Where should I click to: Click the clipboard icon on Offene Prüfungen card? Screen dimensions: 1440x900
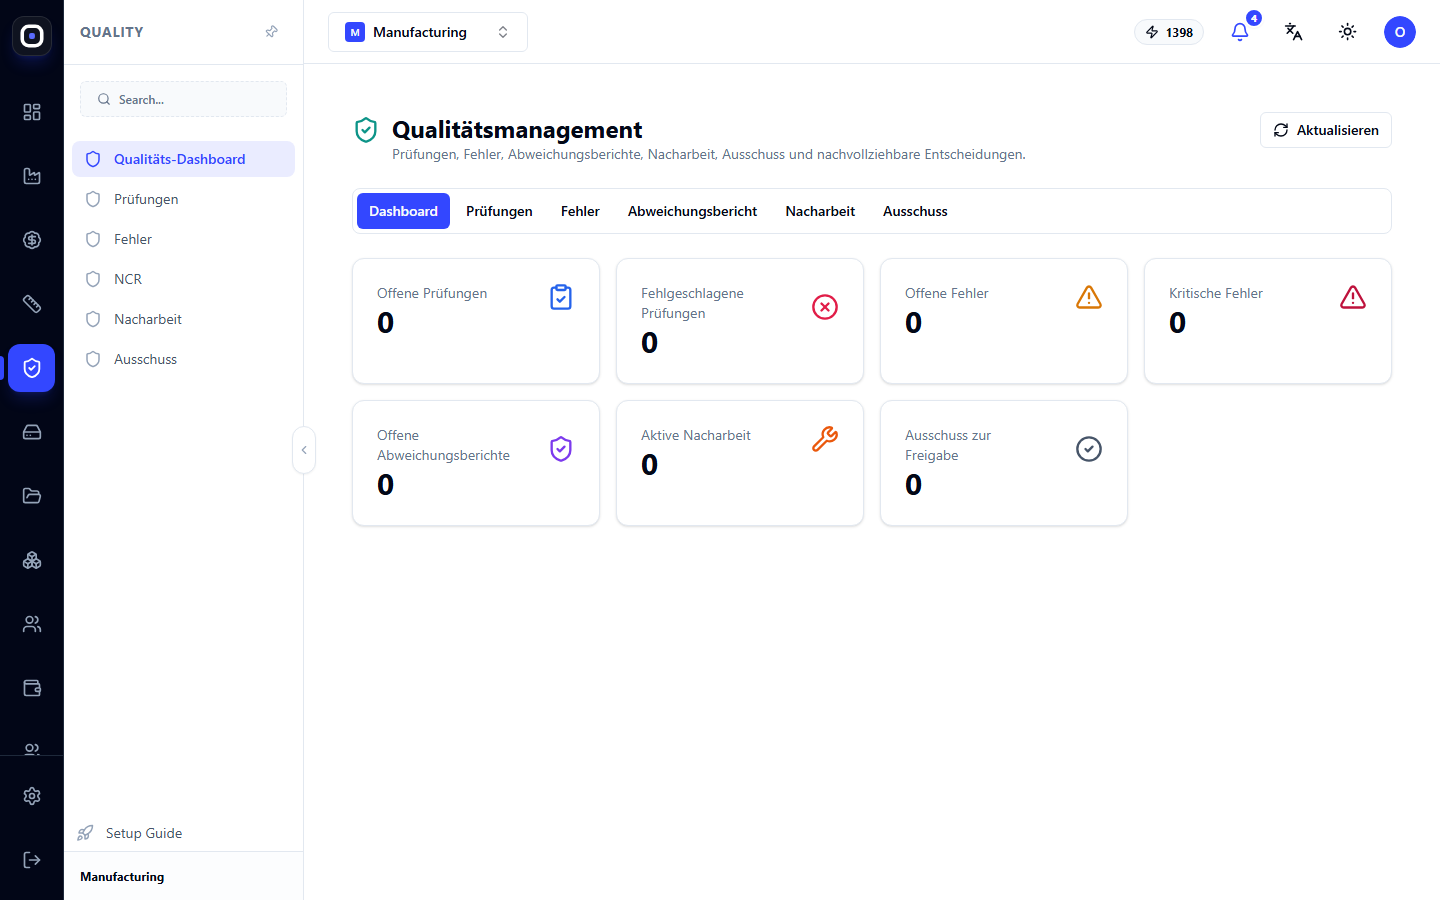pos(561,297)
